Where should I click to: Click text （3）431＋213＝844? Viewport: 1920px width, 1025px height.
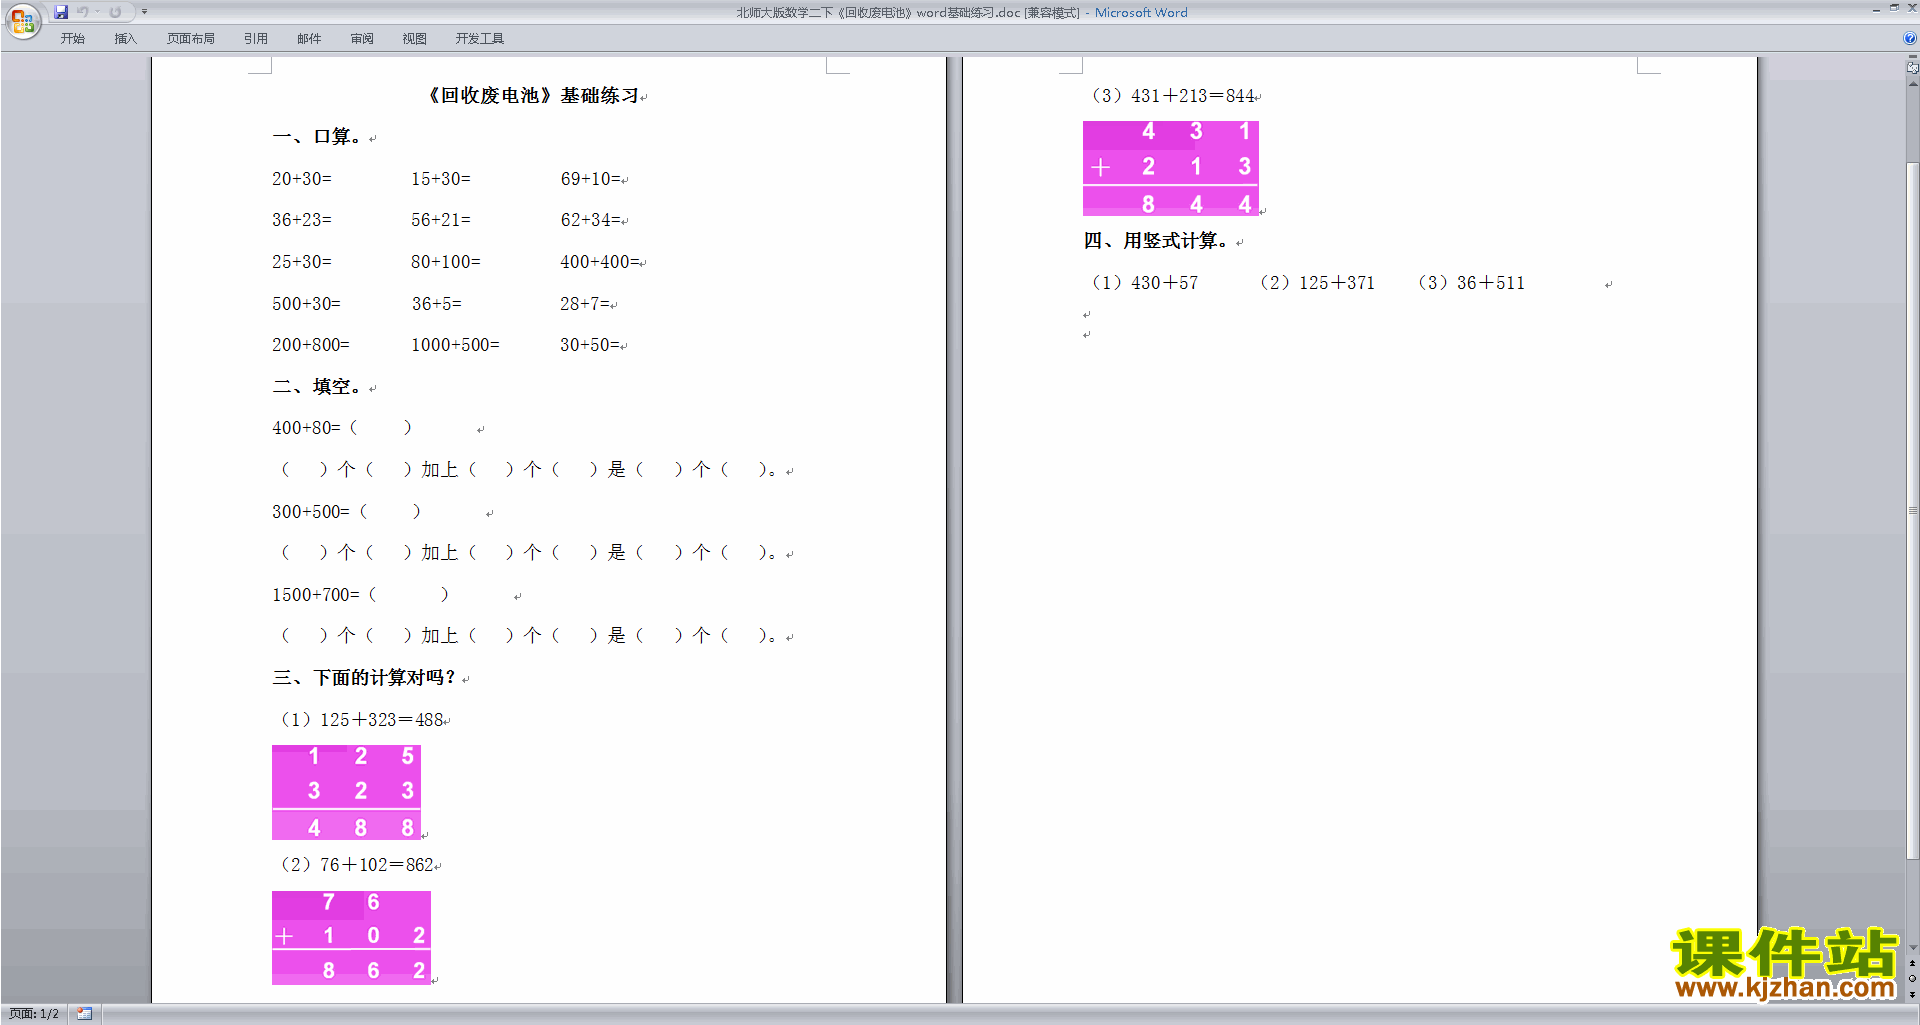tap(1171, 96)
